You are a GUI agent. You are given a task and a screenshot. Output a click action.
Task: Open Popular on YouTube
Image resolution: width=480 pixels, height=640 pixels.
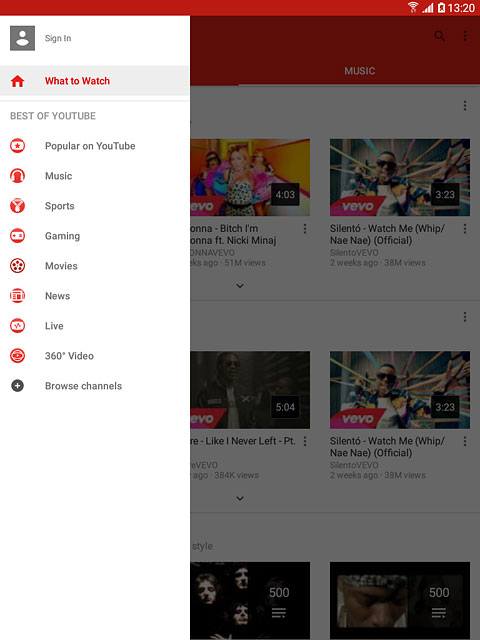95,146
